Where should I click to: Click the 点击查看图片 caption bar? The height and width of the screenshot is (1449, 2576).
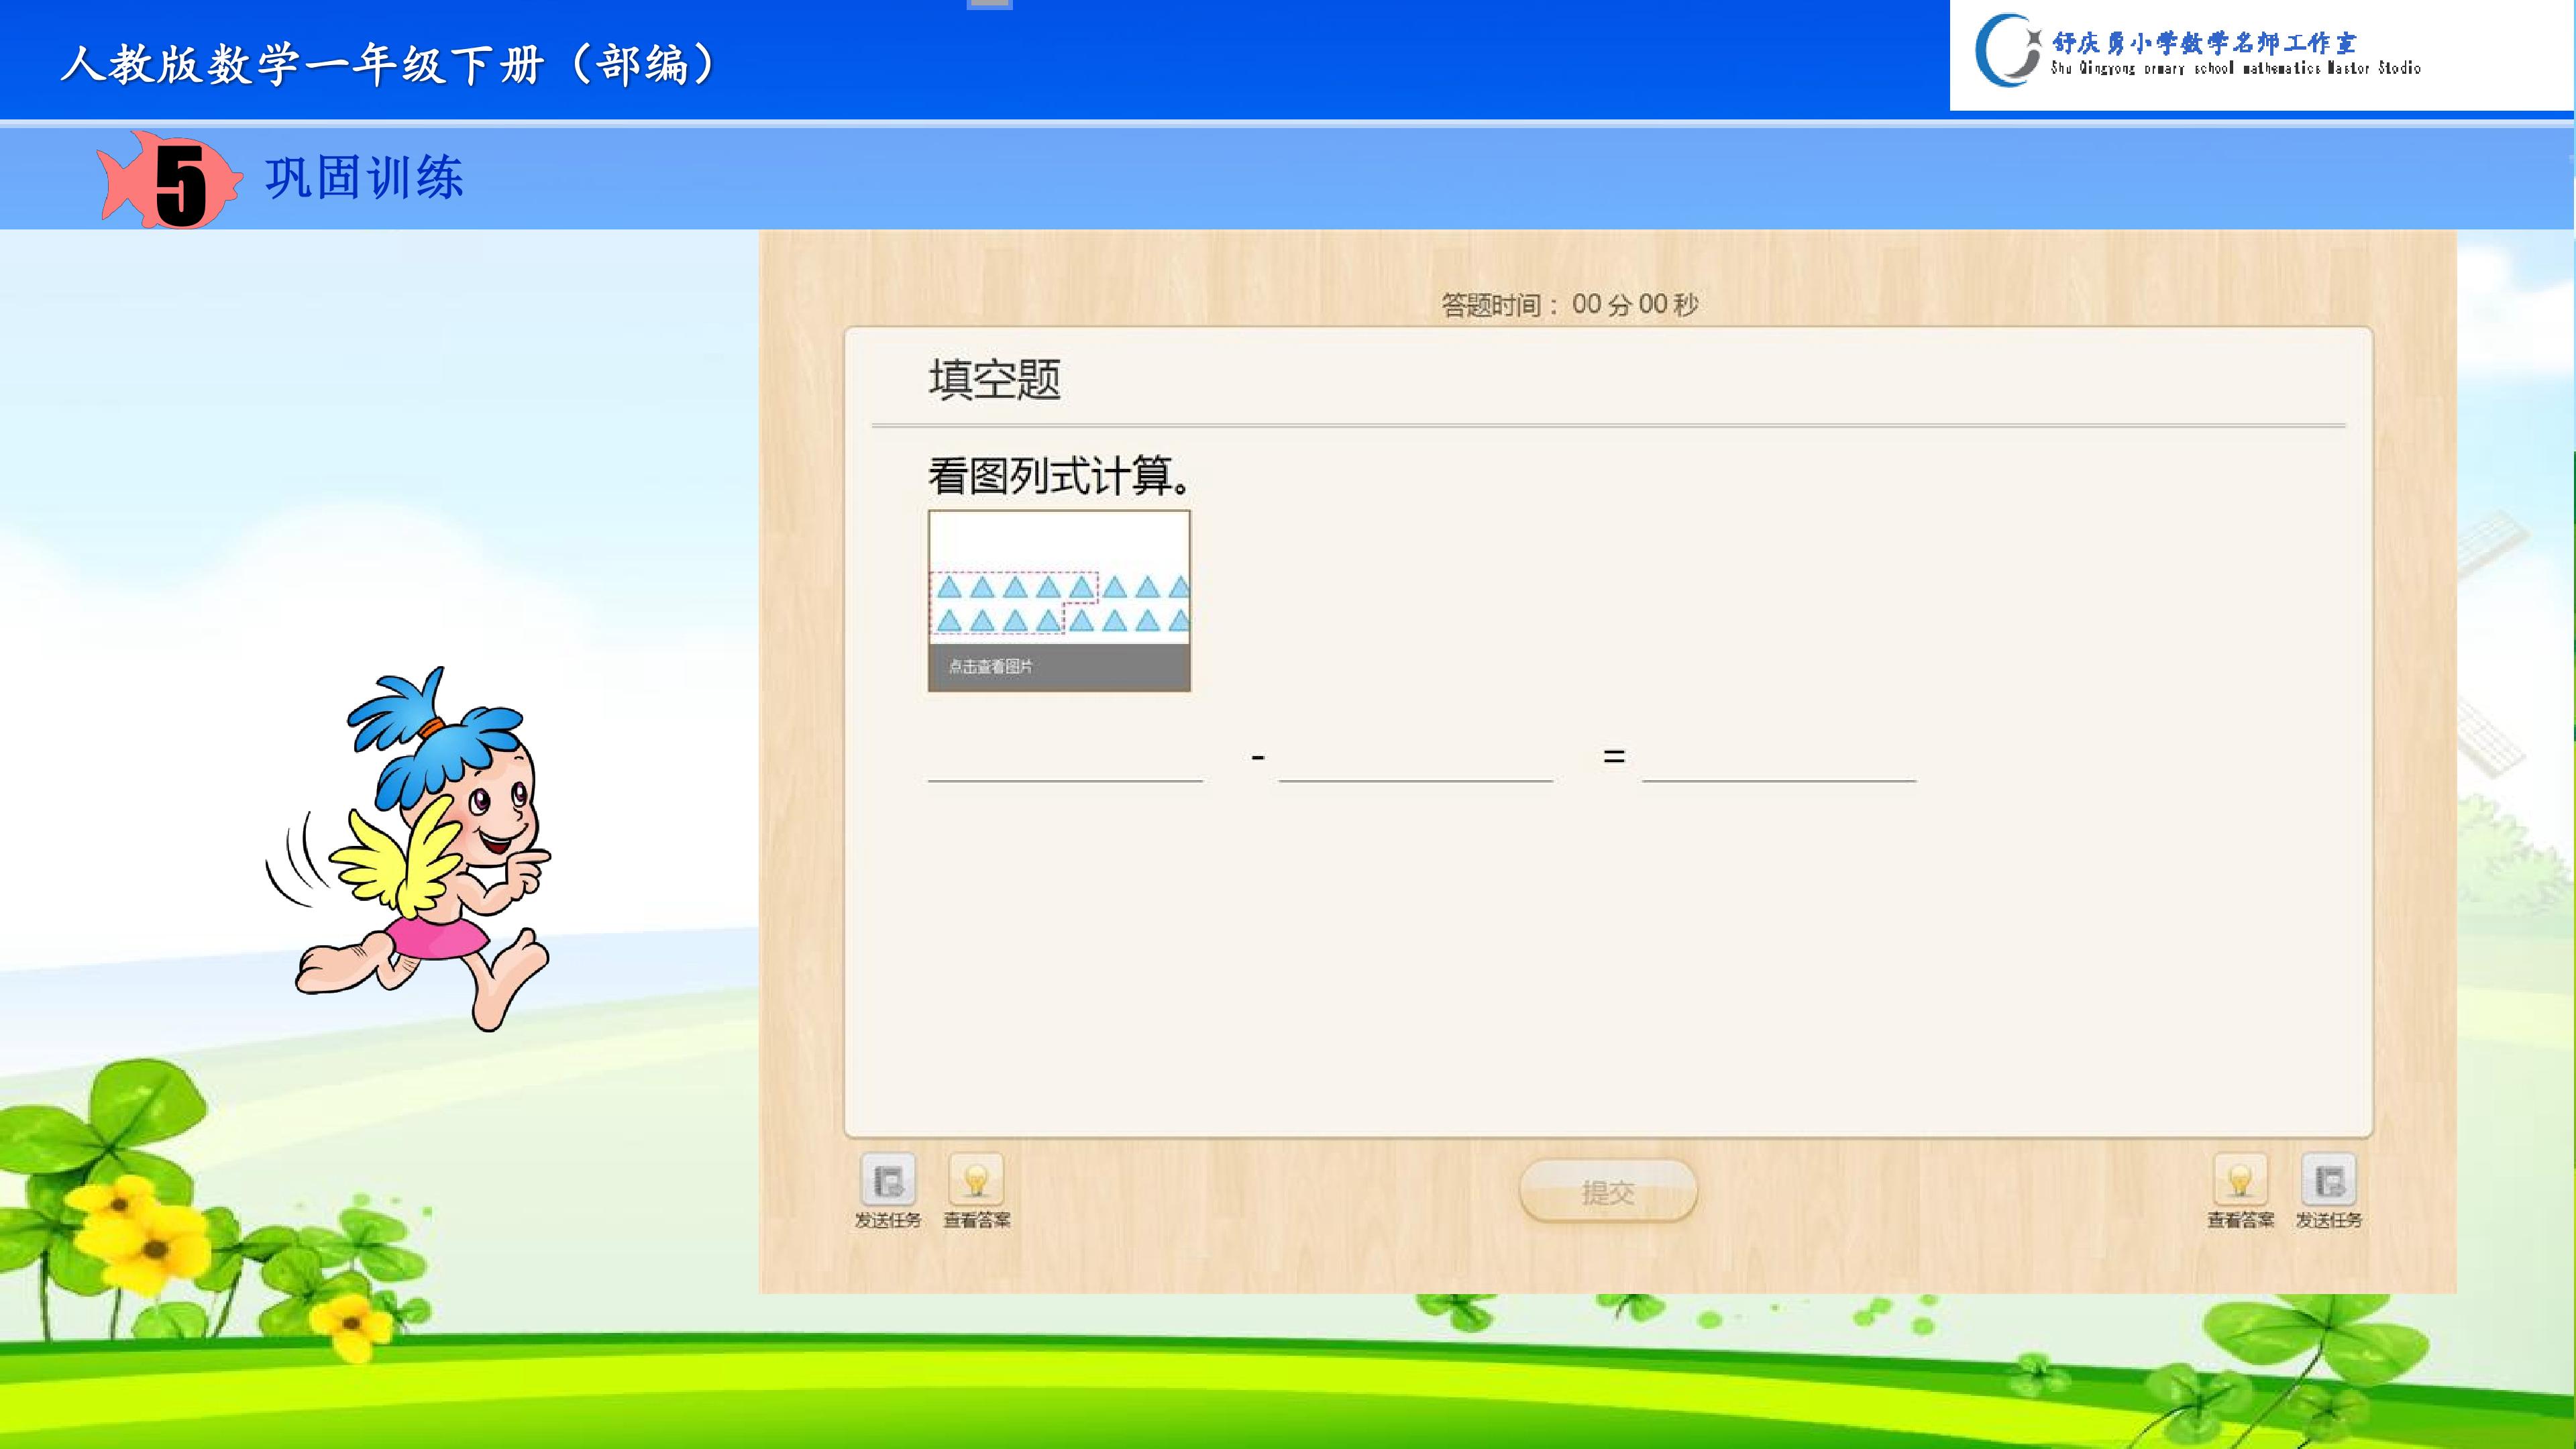click(1059, 667)
